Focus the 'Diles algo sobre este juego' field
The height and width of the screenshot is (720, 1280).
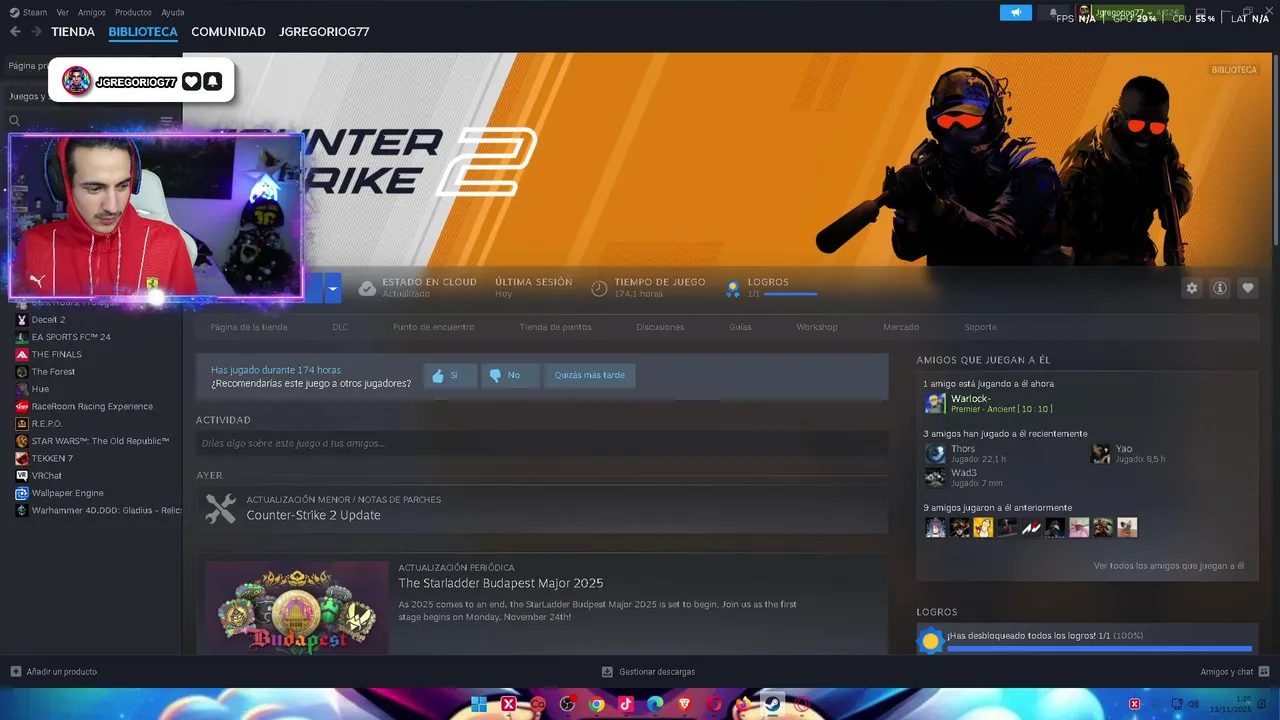[542, 443]
